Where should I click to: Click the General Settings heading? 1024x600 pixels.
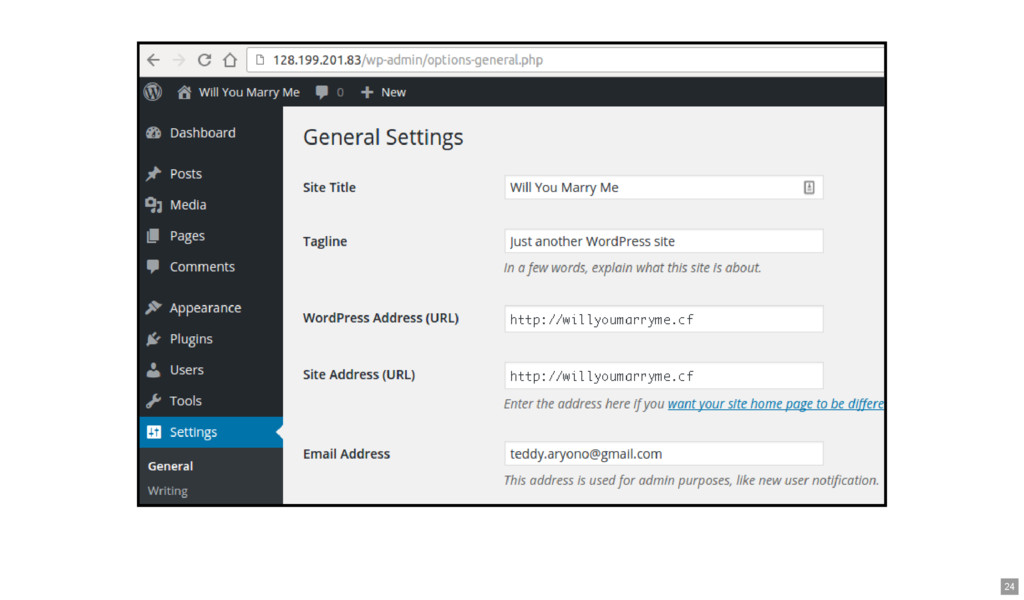coord(383,138)
